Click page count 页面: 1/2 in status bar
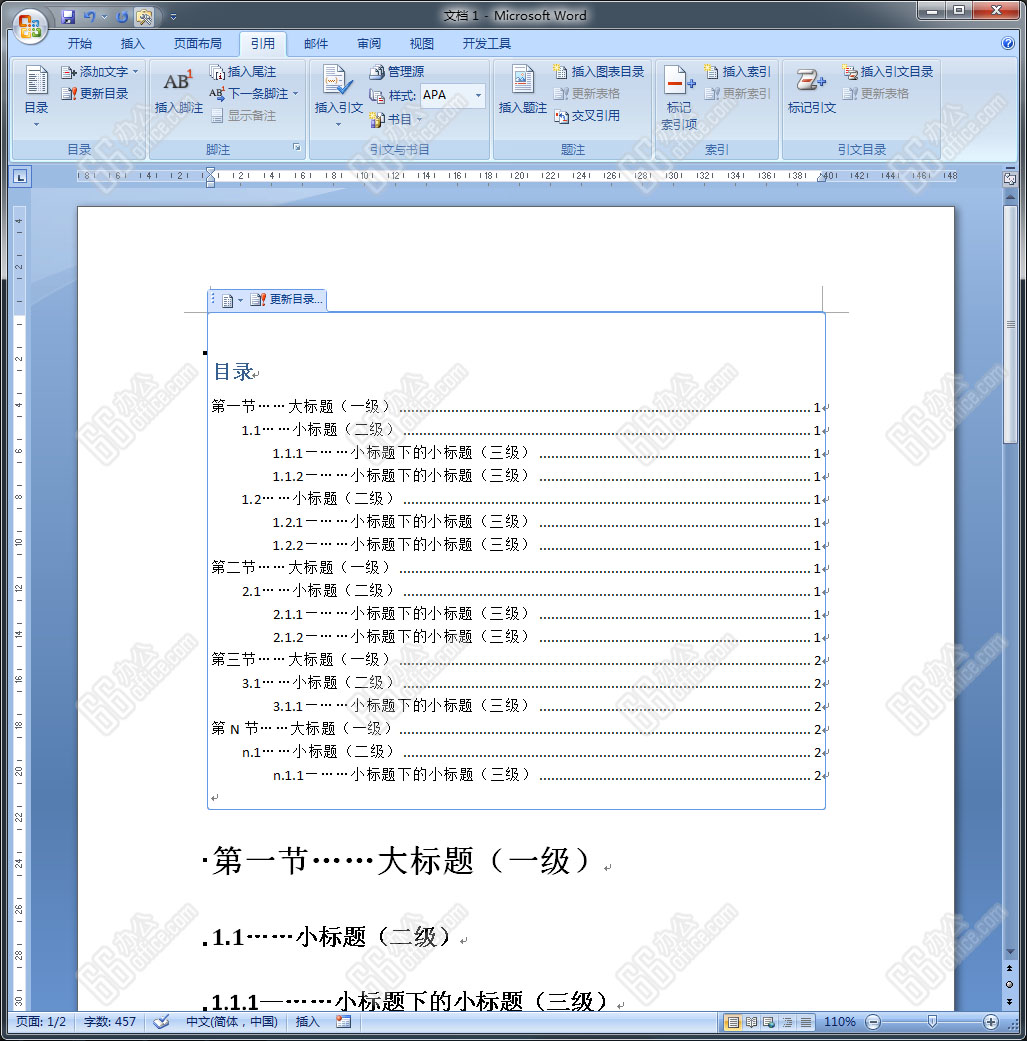Image resolution: width=1027 pixels, height=1041 pixels. point(41,1022)
